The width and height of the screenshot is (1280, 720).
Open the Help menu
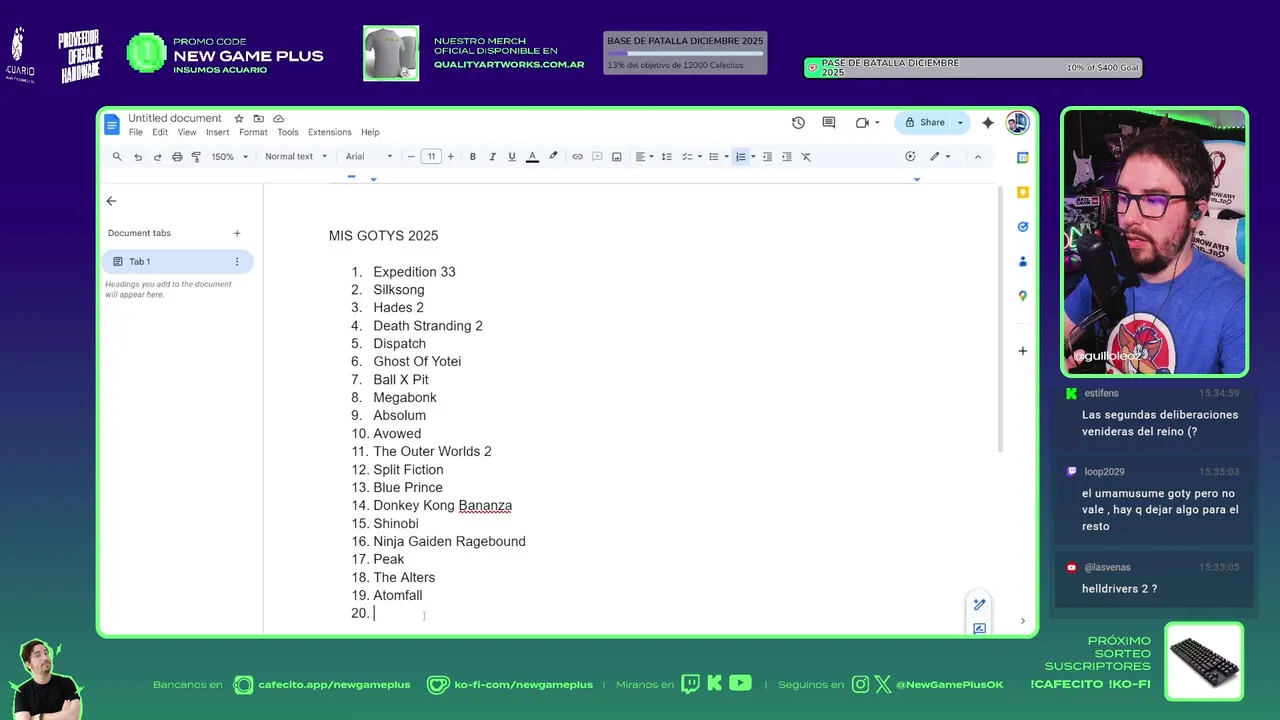pos(370,132)
